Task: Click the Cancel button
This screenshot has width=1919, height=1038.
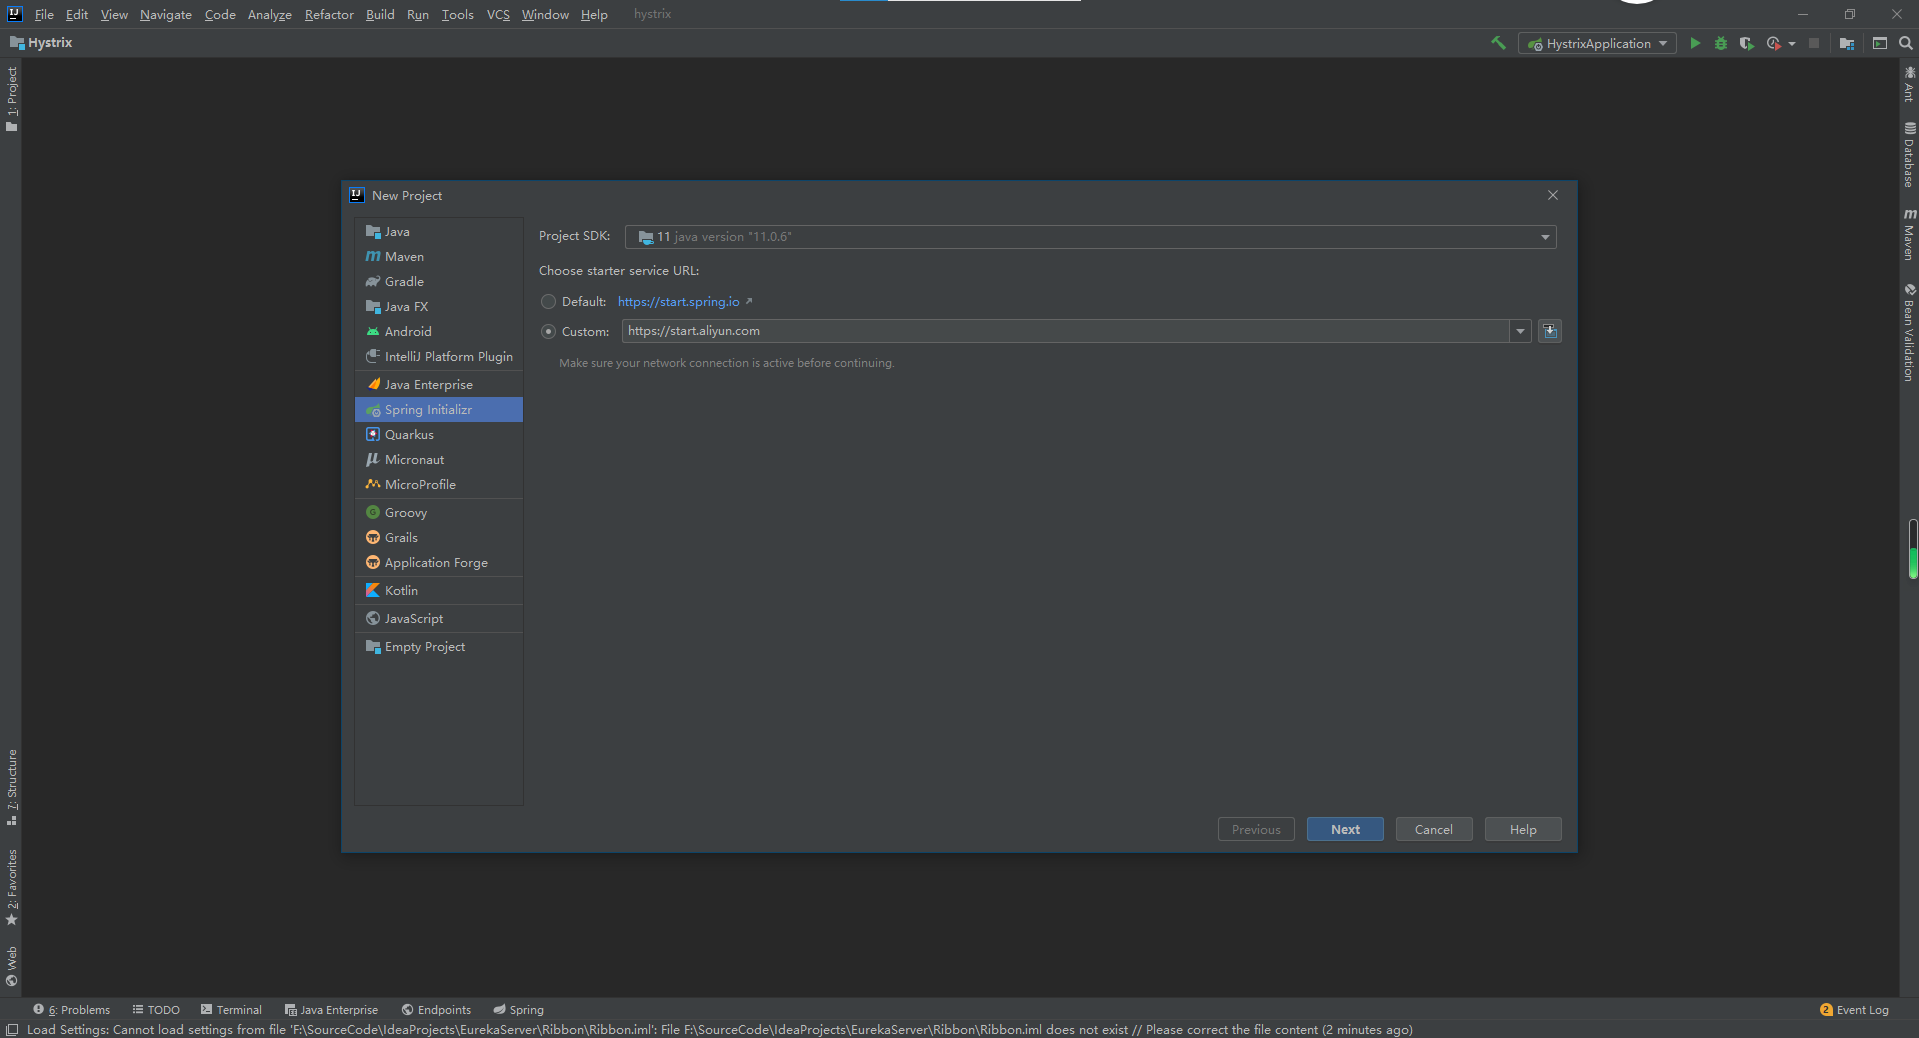Action: 1433,829
